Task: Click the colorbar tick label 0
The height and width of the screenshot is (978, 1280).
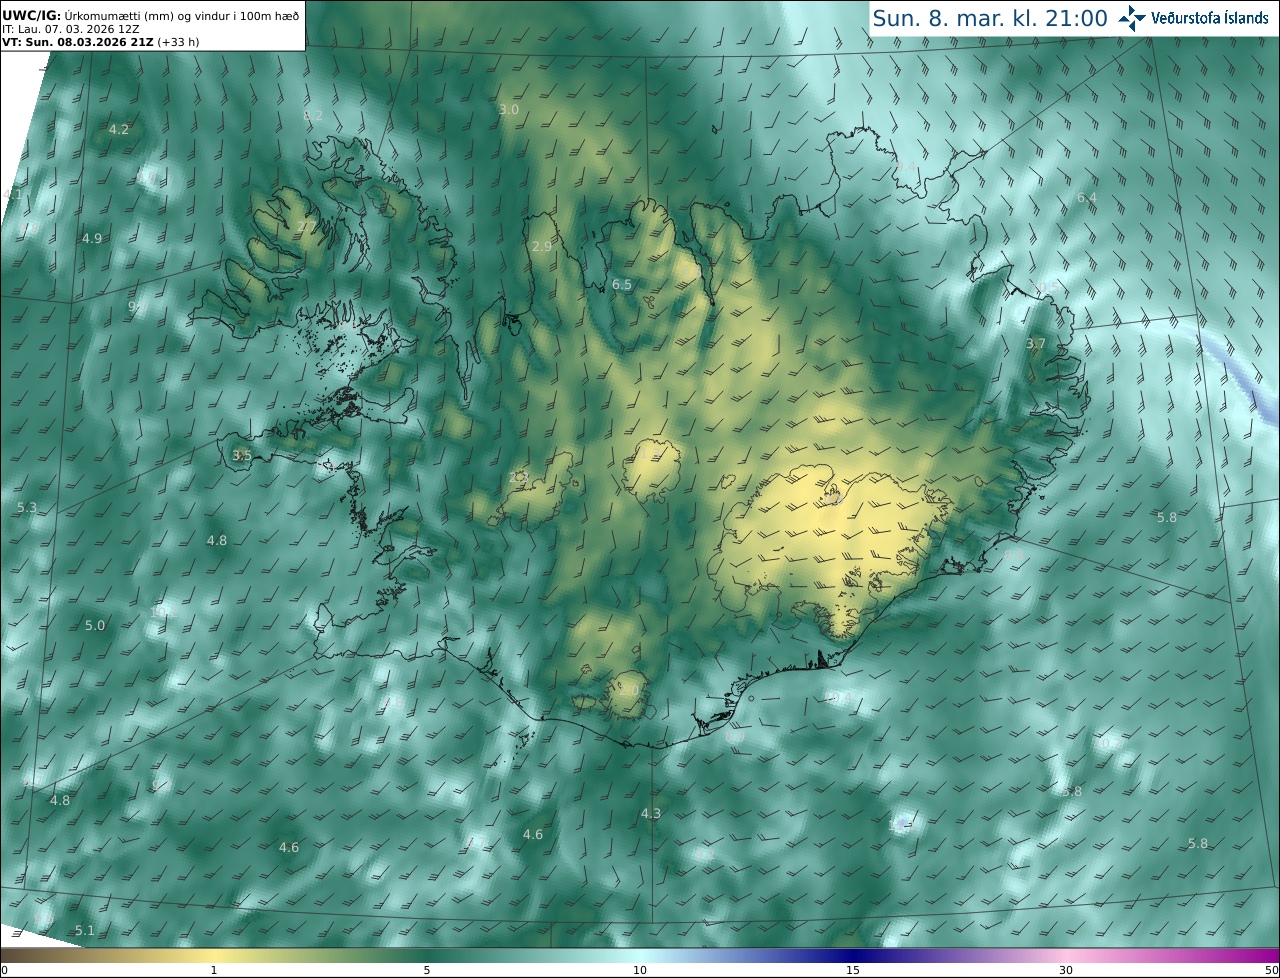Action: point(4,970)
